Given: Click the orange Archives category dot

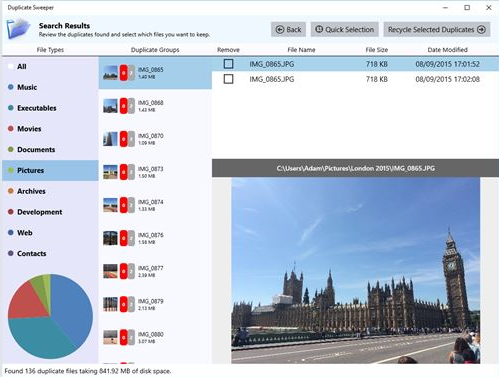Looking at the screenshot, I should tap(11, 191).
